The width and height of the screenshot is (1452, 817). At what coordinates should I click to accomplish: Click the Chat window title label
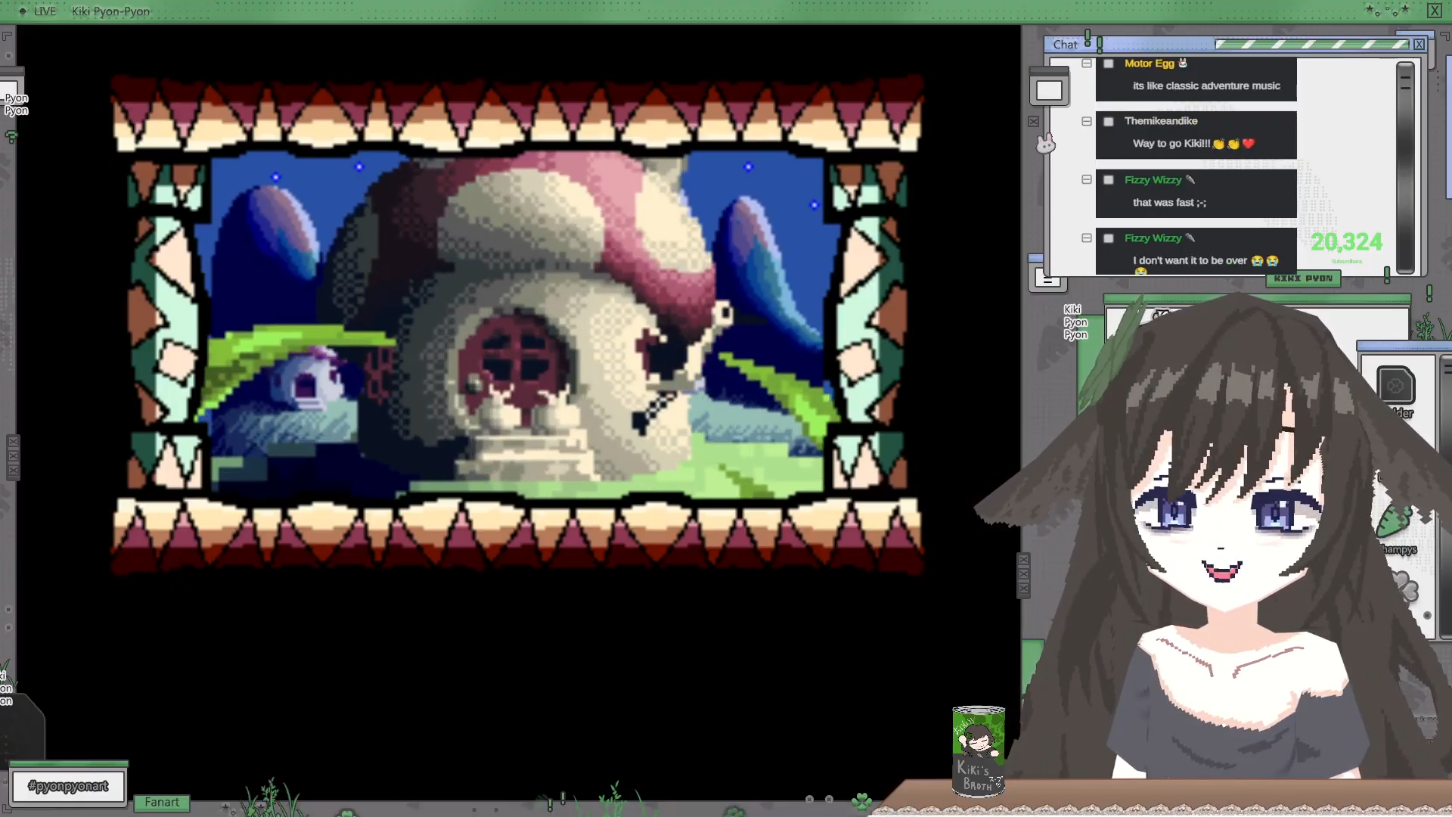pyautogui.click(x=1065, y=44)
